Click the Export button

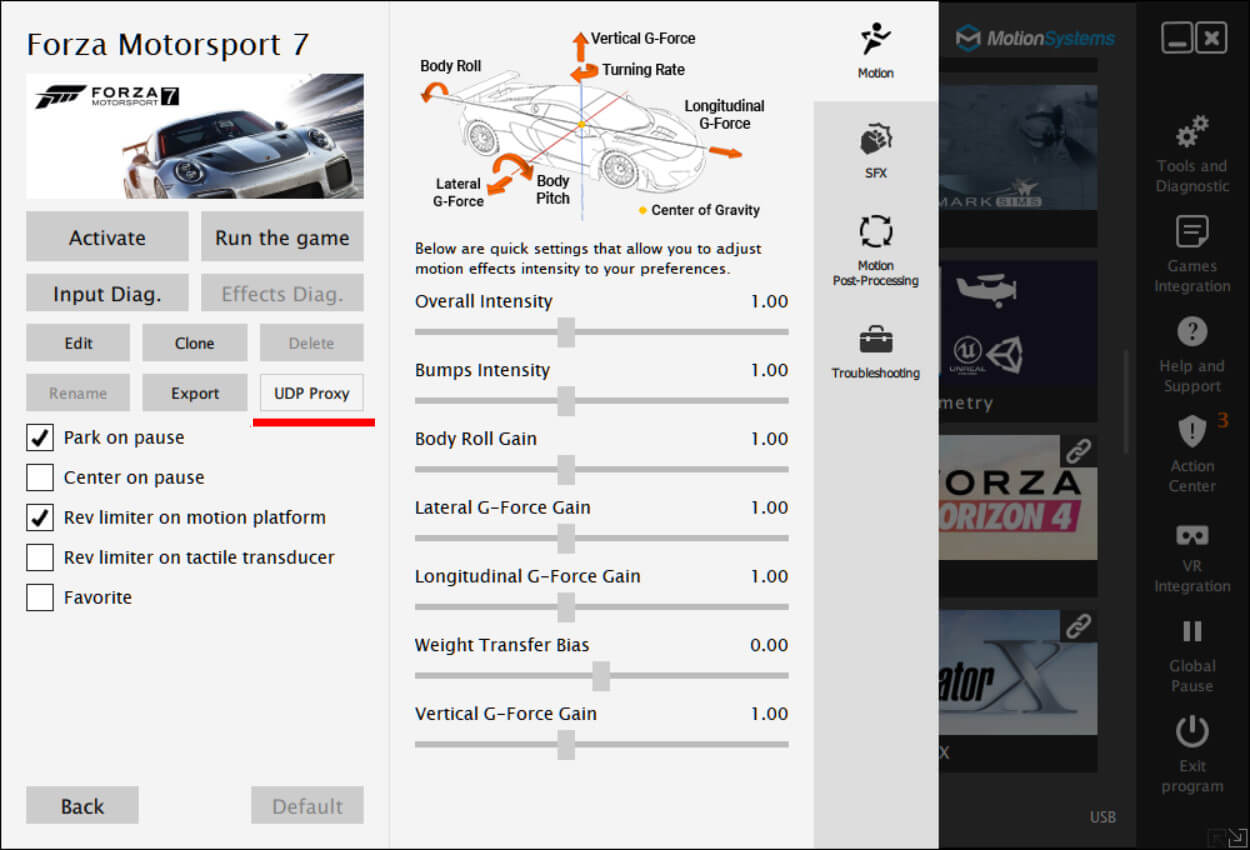195,393
